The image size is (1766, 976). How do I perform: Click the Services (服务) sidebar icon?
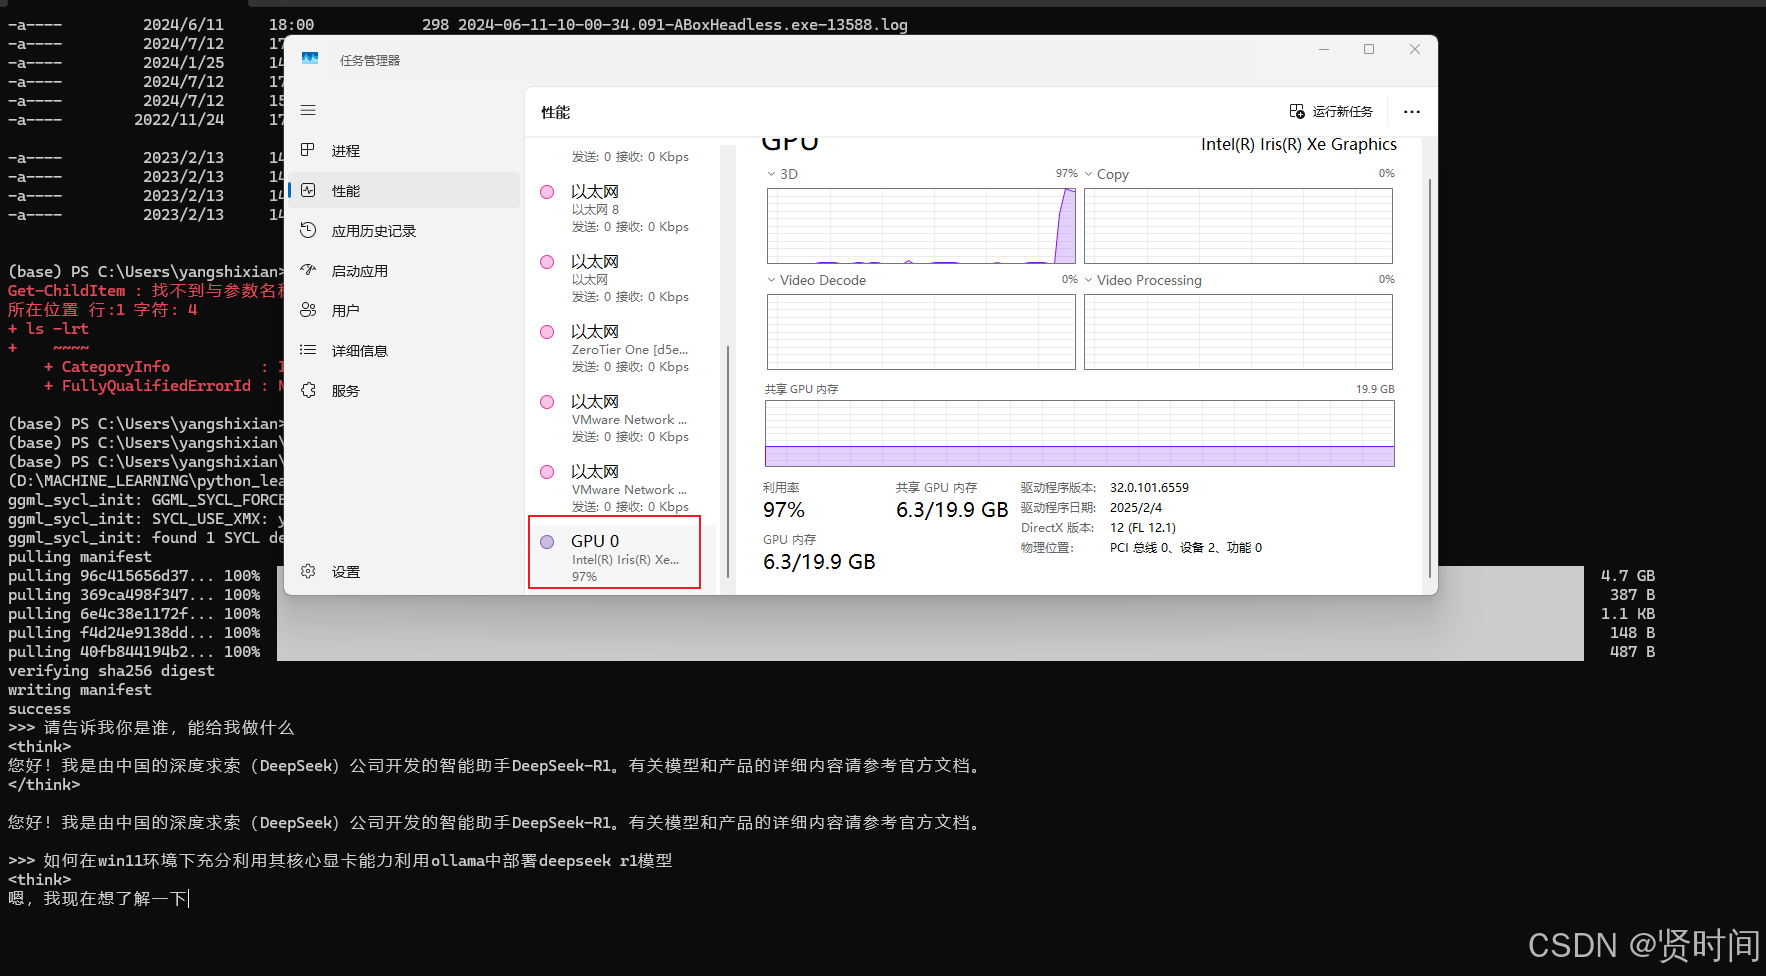coord(308,390)
